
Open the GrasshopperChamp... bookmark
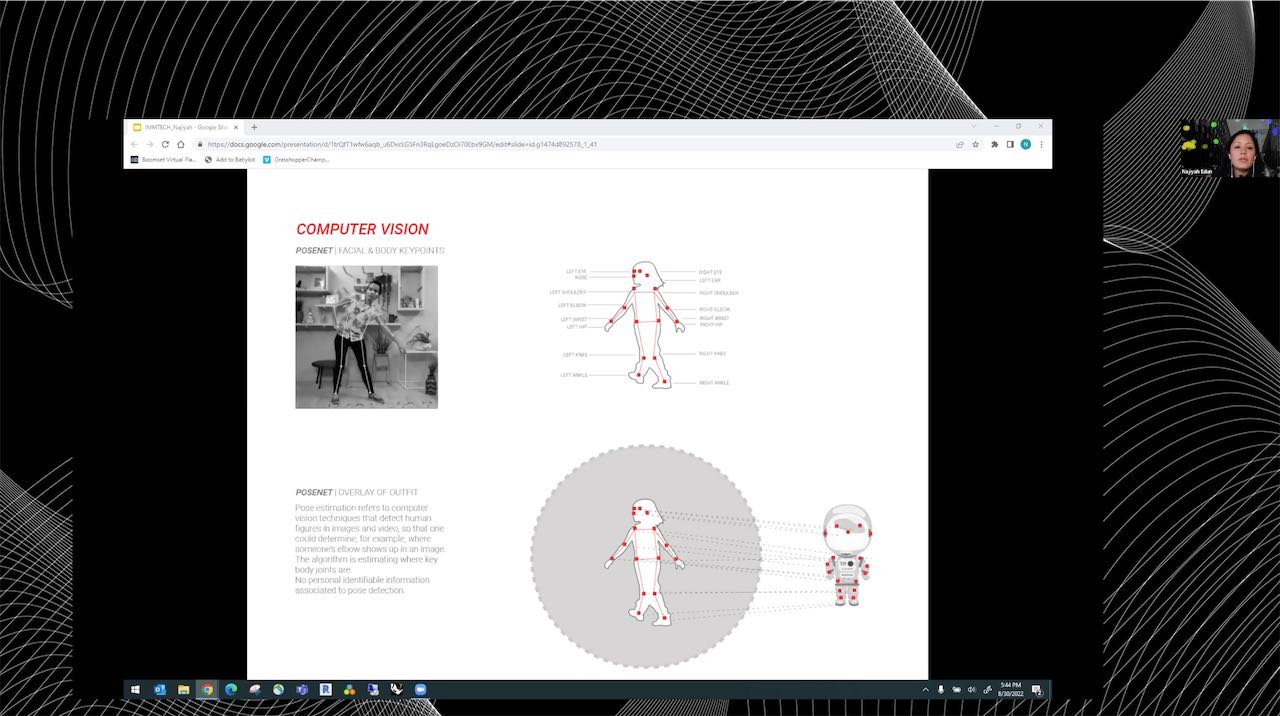click(296, 160)
